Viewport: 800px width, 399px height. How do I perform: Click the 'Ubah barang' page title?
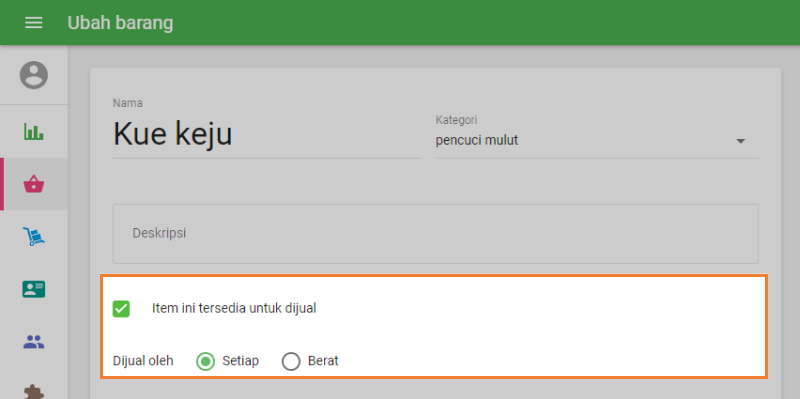(x=120, y=23)
